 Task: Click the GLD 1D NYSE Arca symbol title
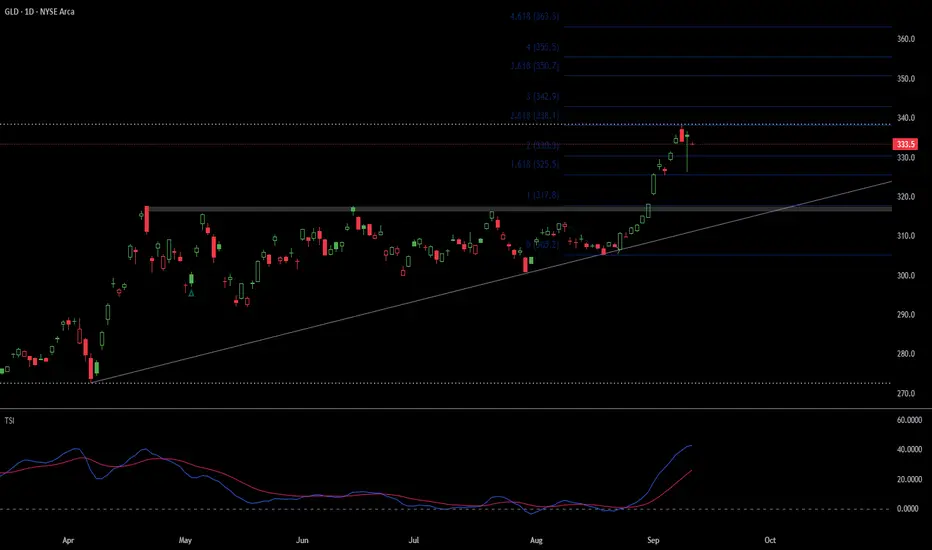click(39, 11)
